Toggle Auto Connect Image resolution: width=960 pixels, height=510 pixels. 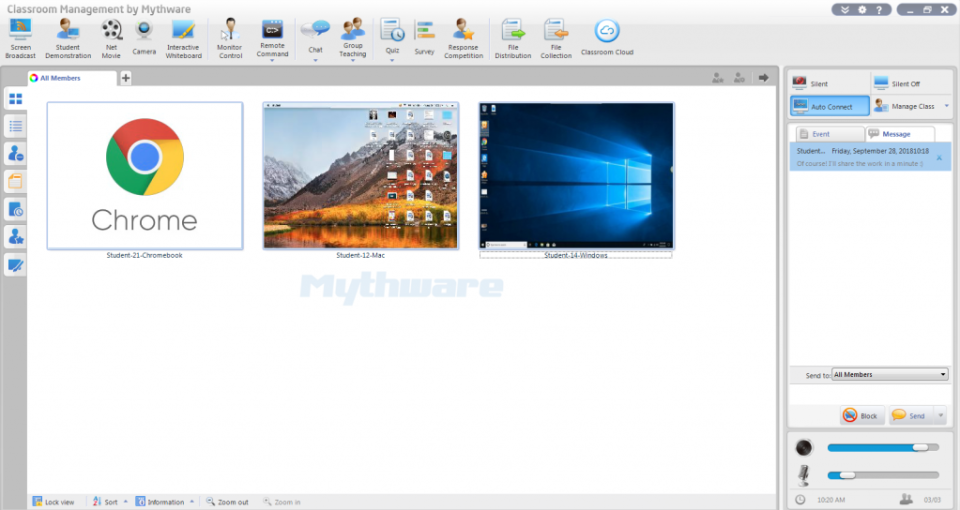pos(830,106)
